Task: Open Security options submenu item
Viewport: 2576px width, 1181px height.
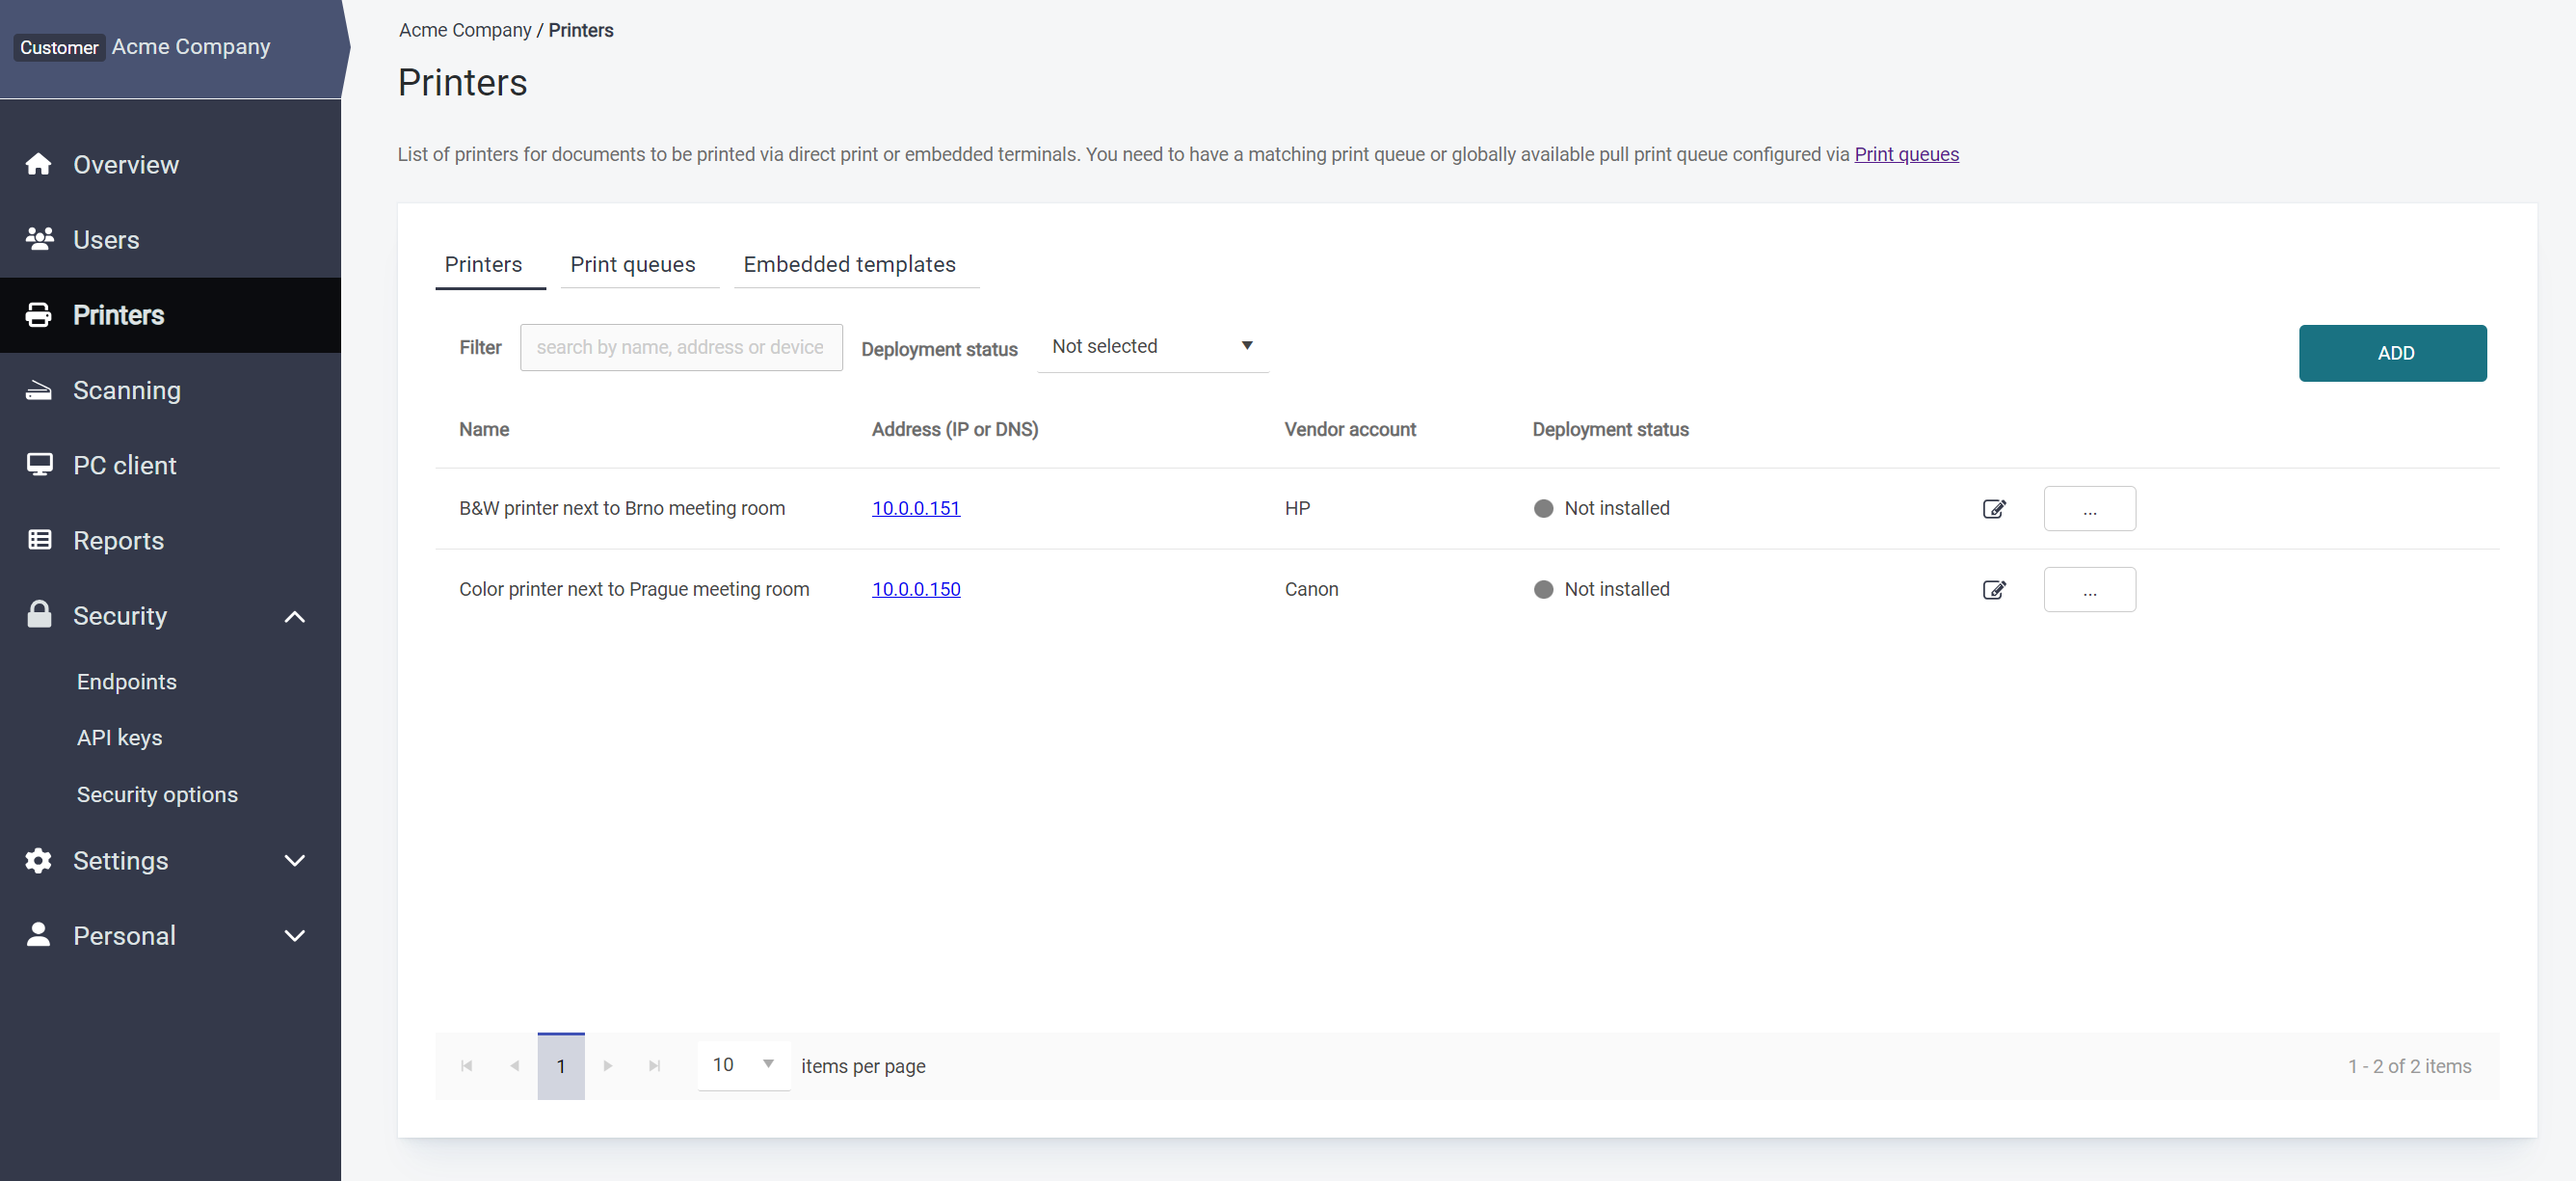Action: 157,794
